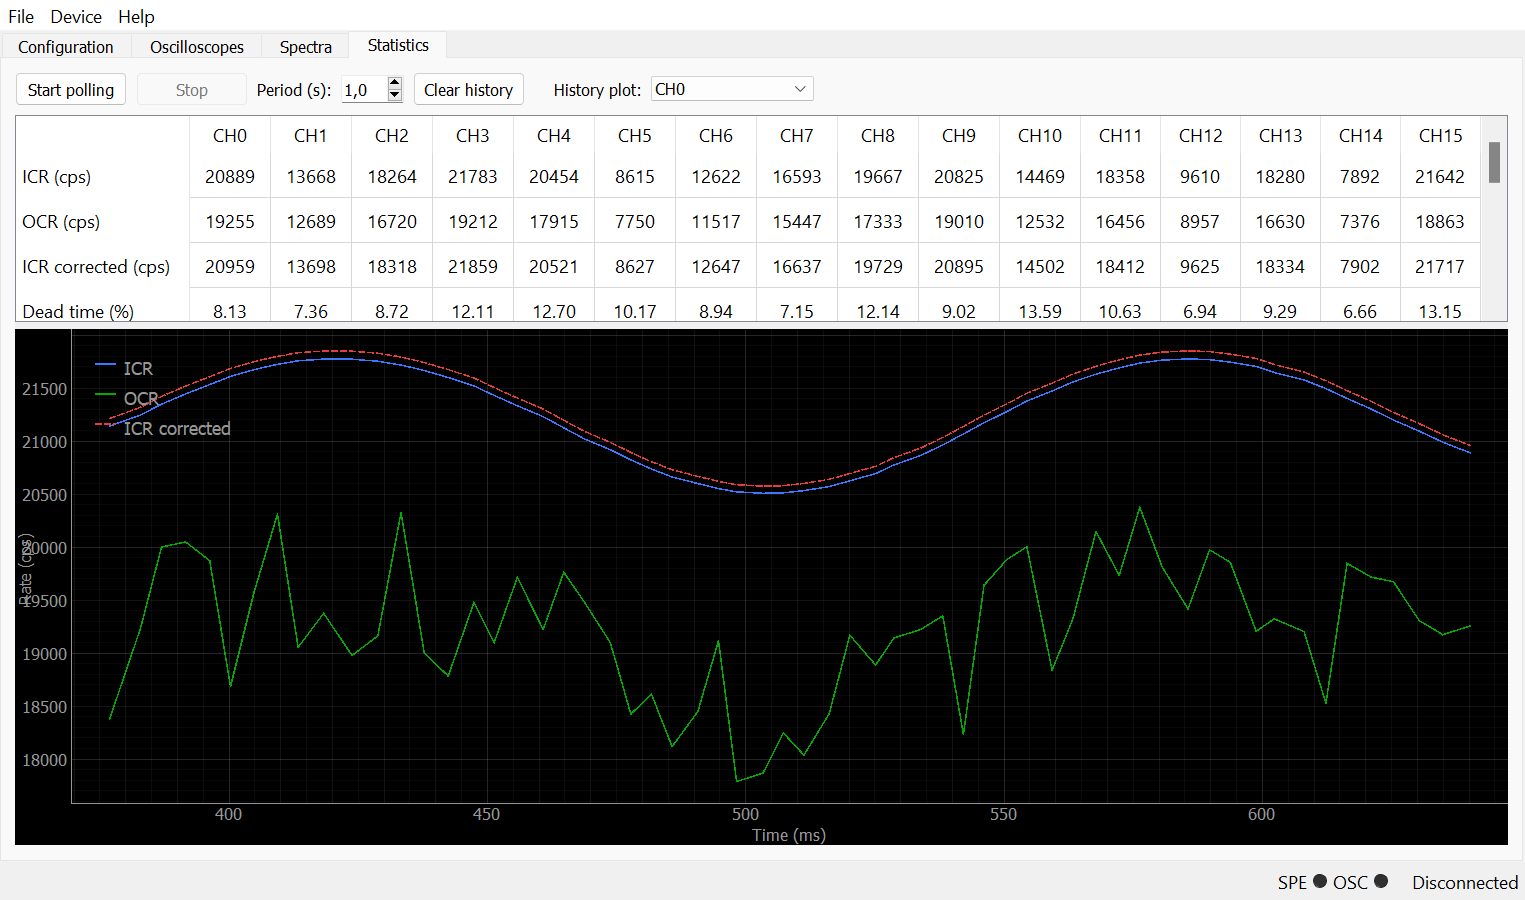Click the blue ICR legend line sample

tap(105, 366)
